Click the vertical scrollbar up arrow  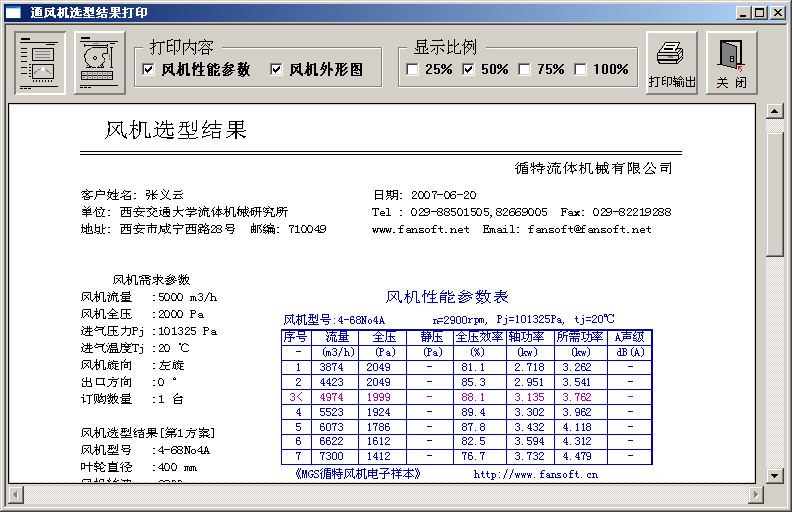774,111
